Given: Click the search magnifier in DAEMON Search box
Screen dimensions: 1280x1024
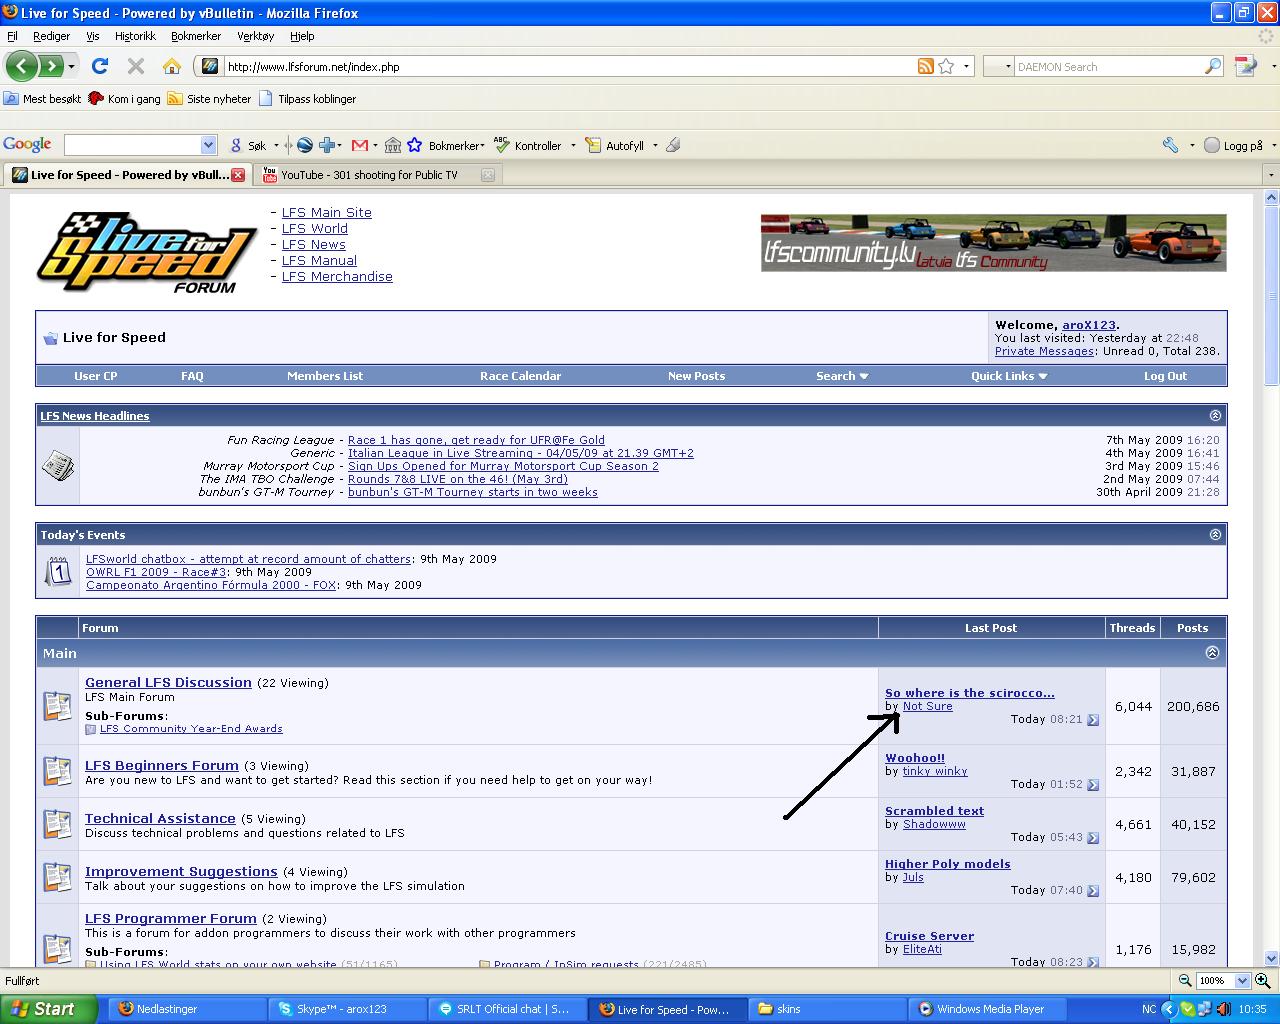Looking at the screenshot, I should [x=1213, y=67].
